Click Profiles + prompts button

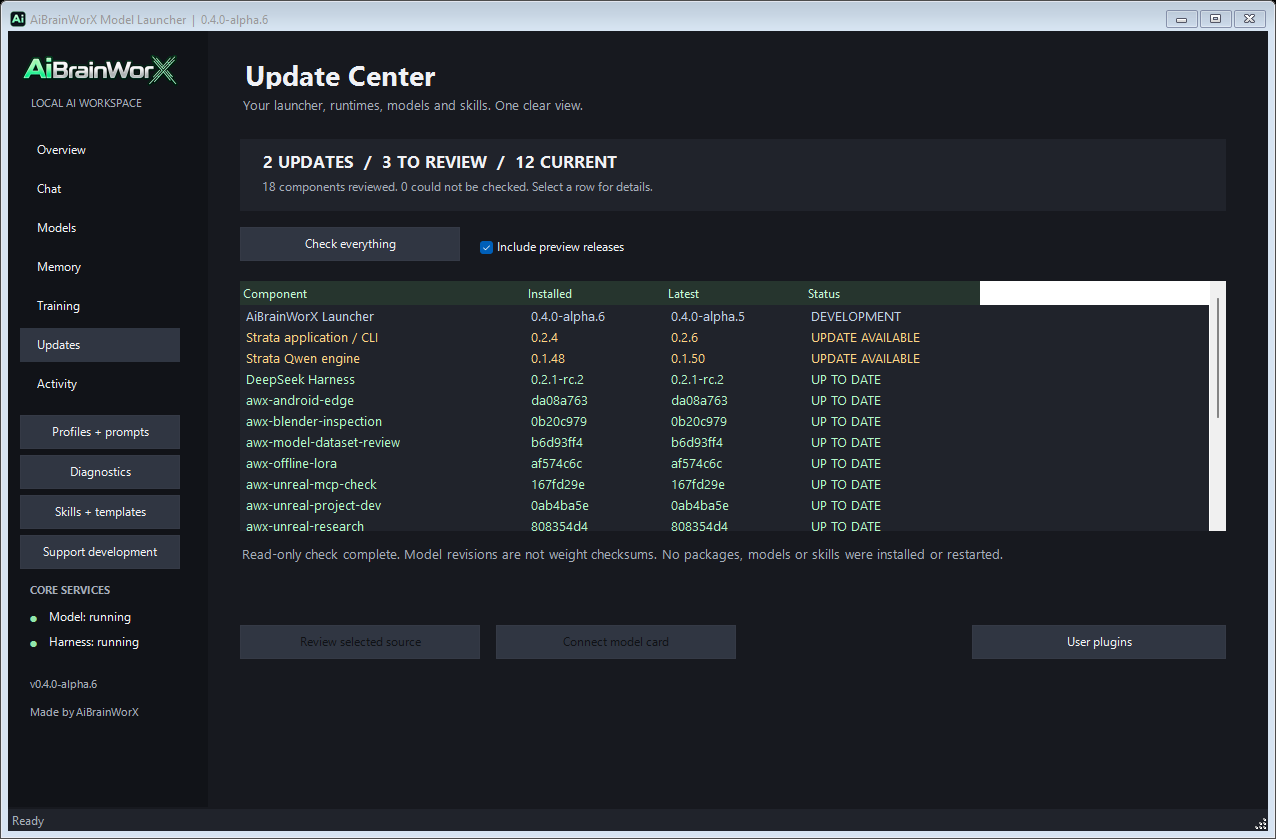pos(100,432)
